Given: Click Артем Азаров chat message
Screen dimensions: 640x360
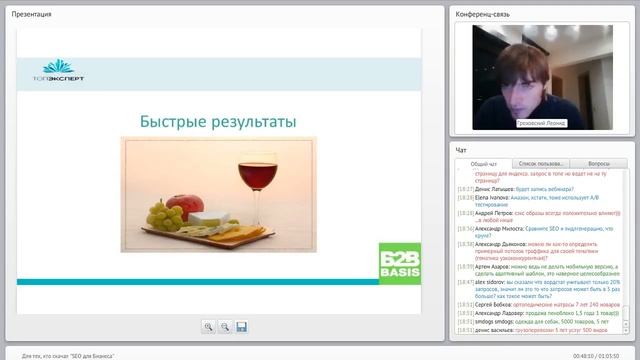Looking at the screenshot, I should coord(538,270).
